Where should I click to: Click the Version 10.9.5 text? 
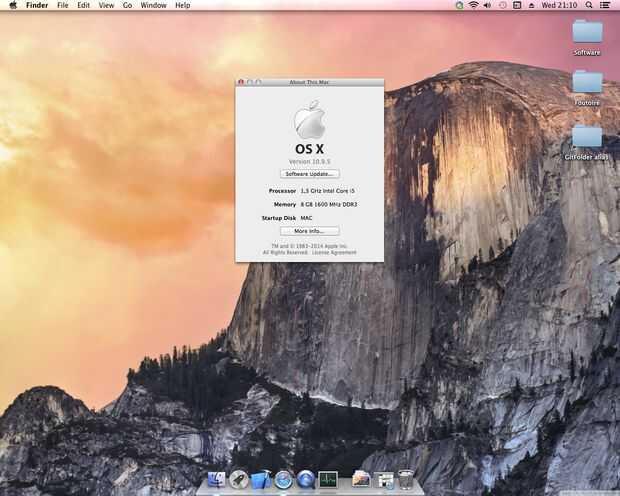click(x=310, y=161)
